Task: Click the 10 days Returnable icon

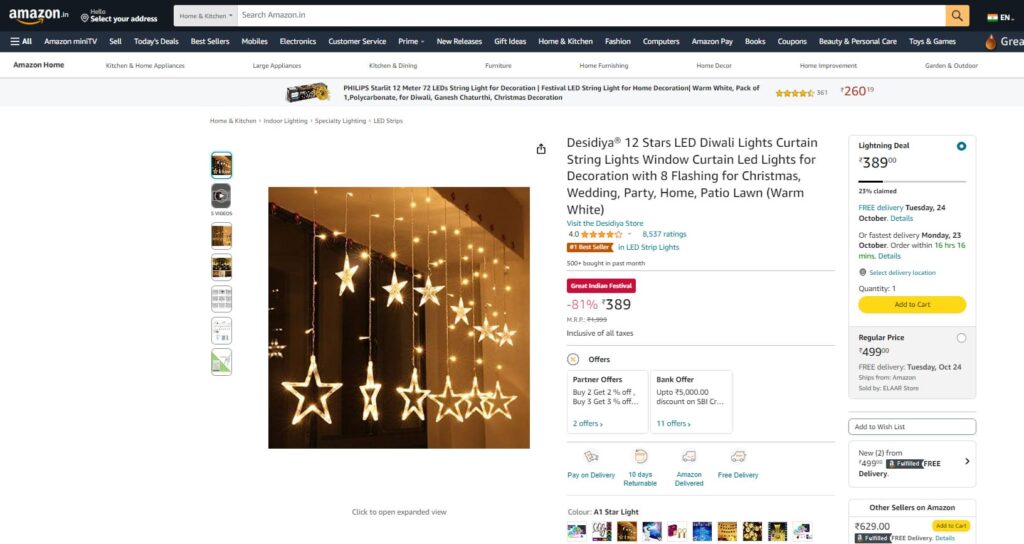Action: [641, 456]
